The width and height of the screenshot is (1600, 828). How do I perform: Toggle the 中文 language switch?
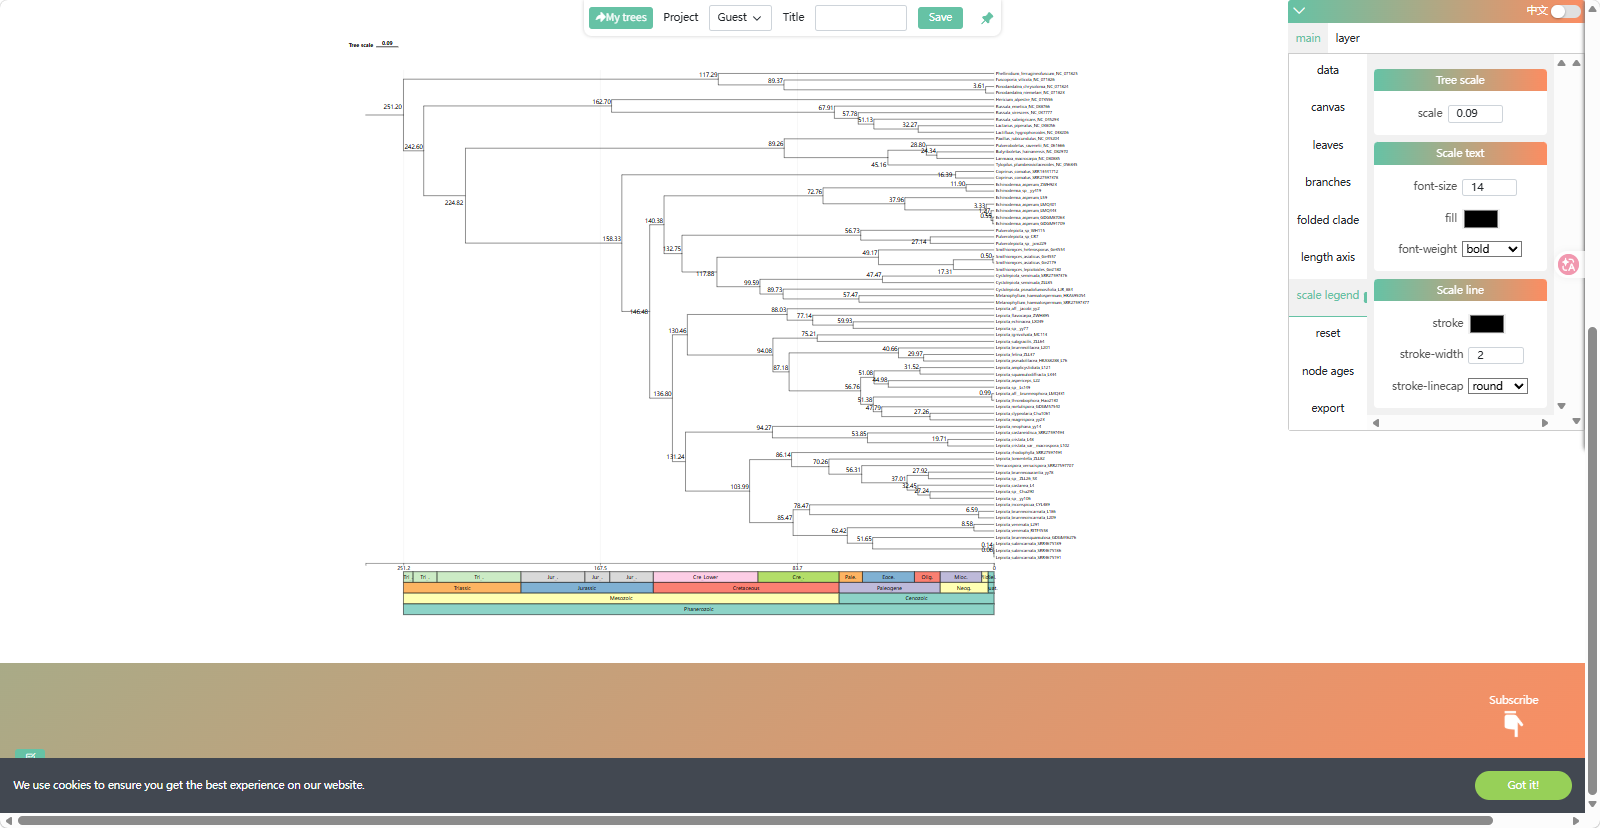pyautogui.click(x=1566, y=11)
